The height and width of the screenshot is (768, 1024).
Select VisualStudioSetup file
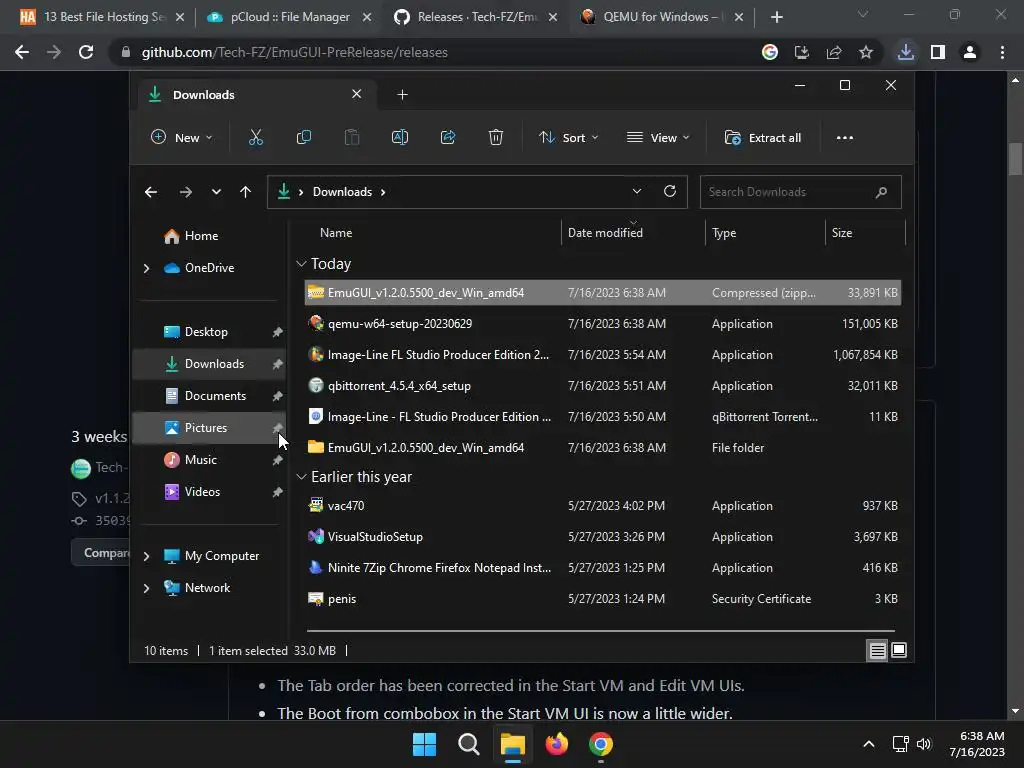pyautogui.click(x=603, y=537)
